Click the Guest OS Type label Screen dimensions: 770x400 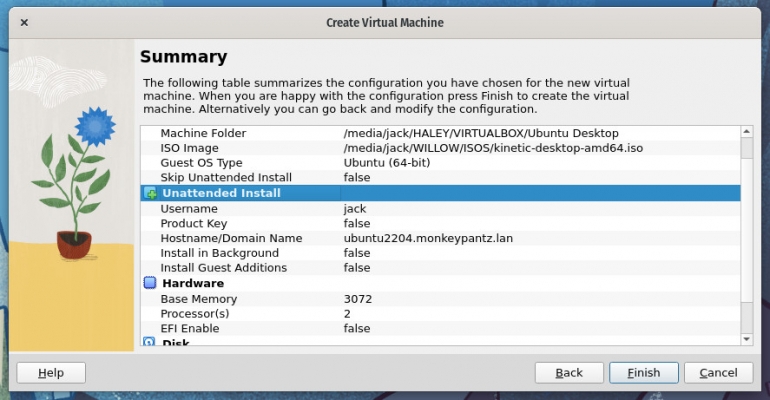click(201, 163)
